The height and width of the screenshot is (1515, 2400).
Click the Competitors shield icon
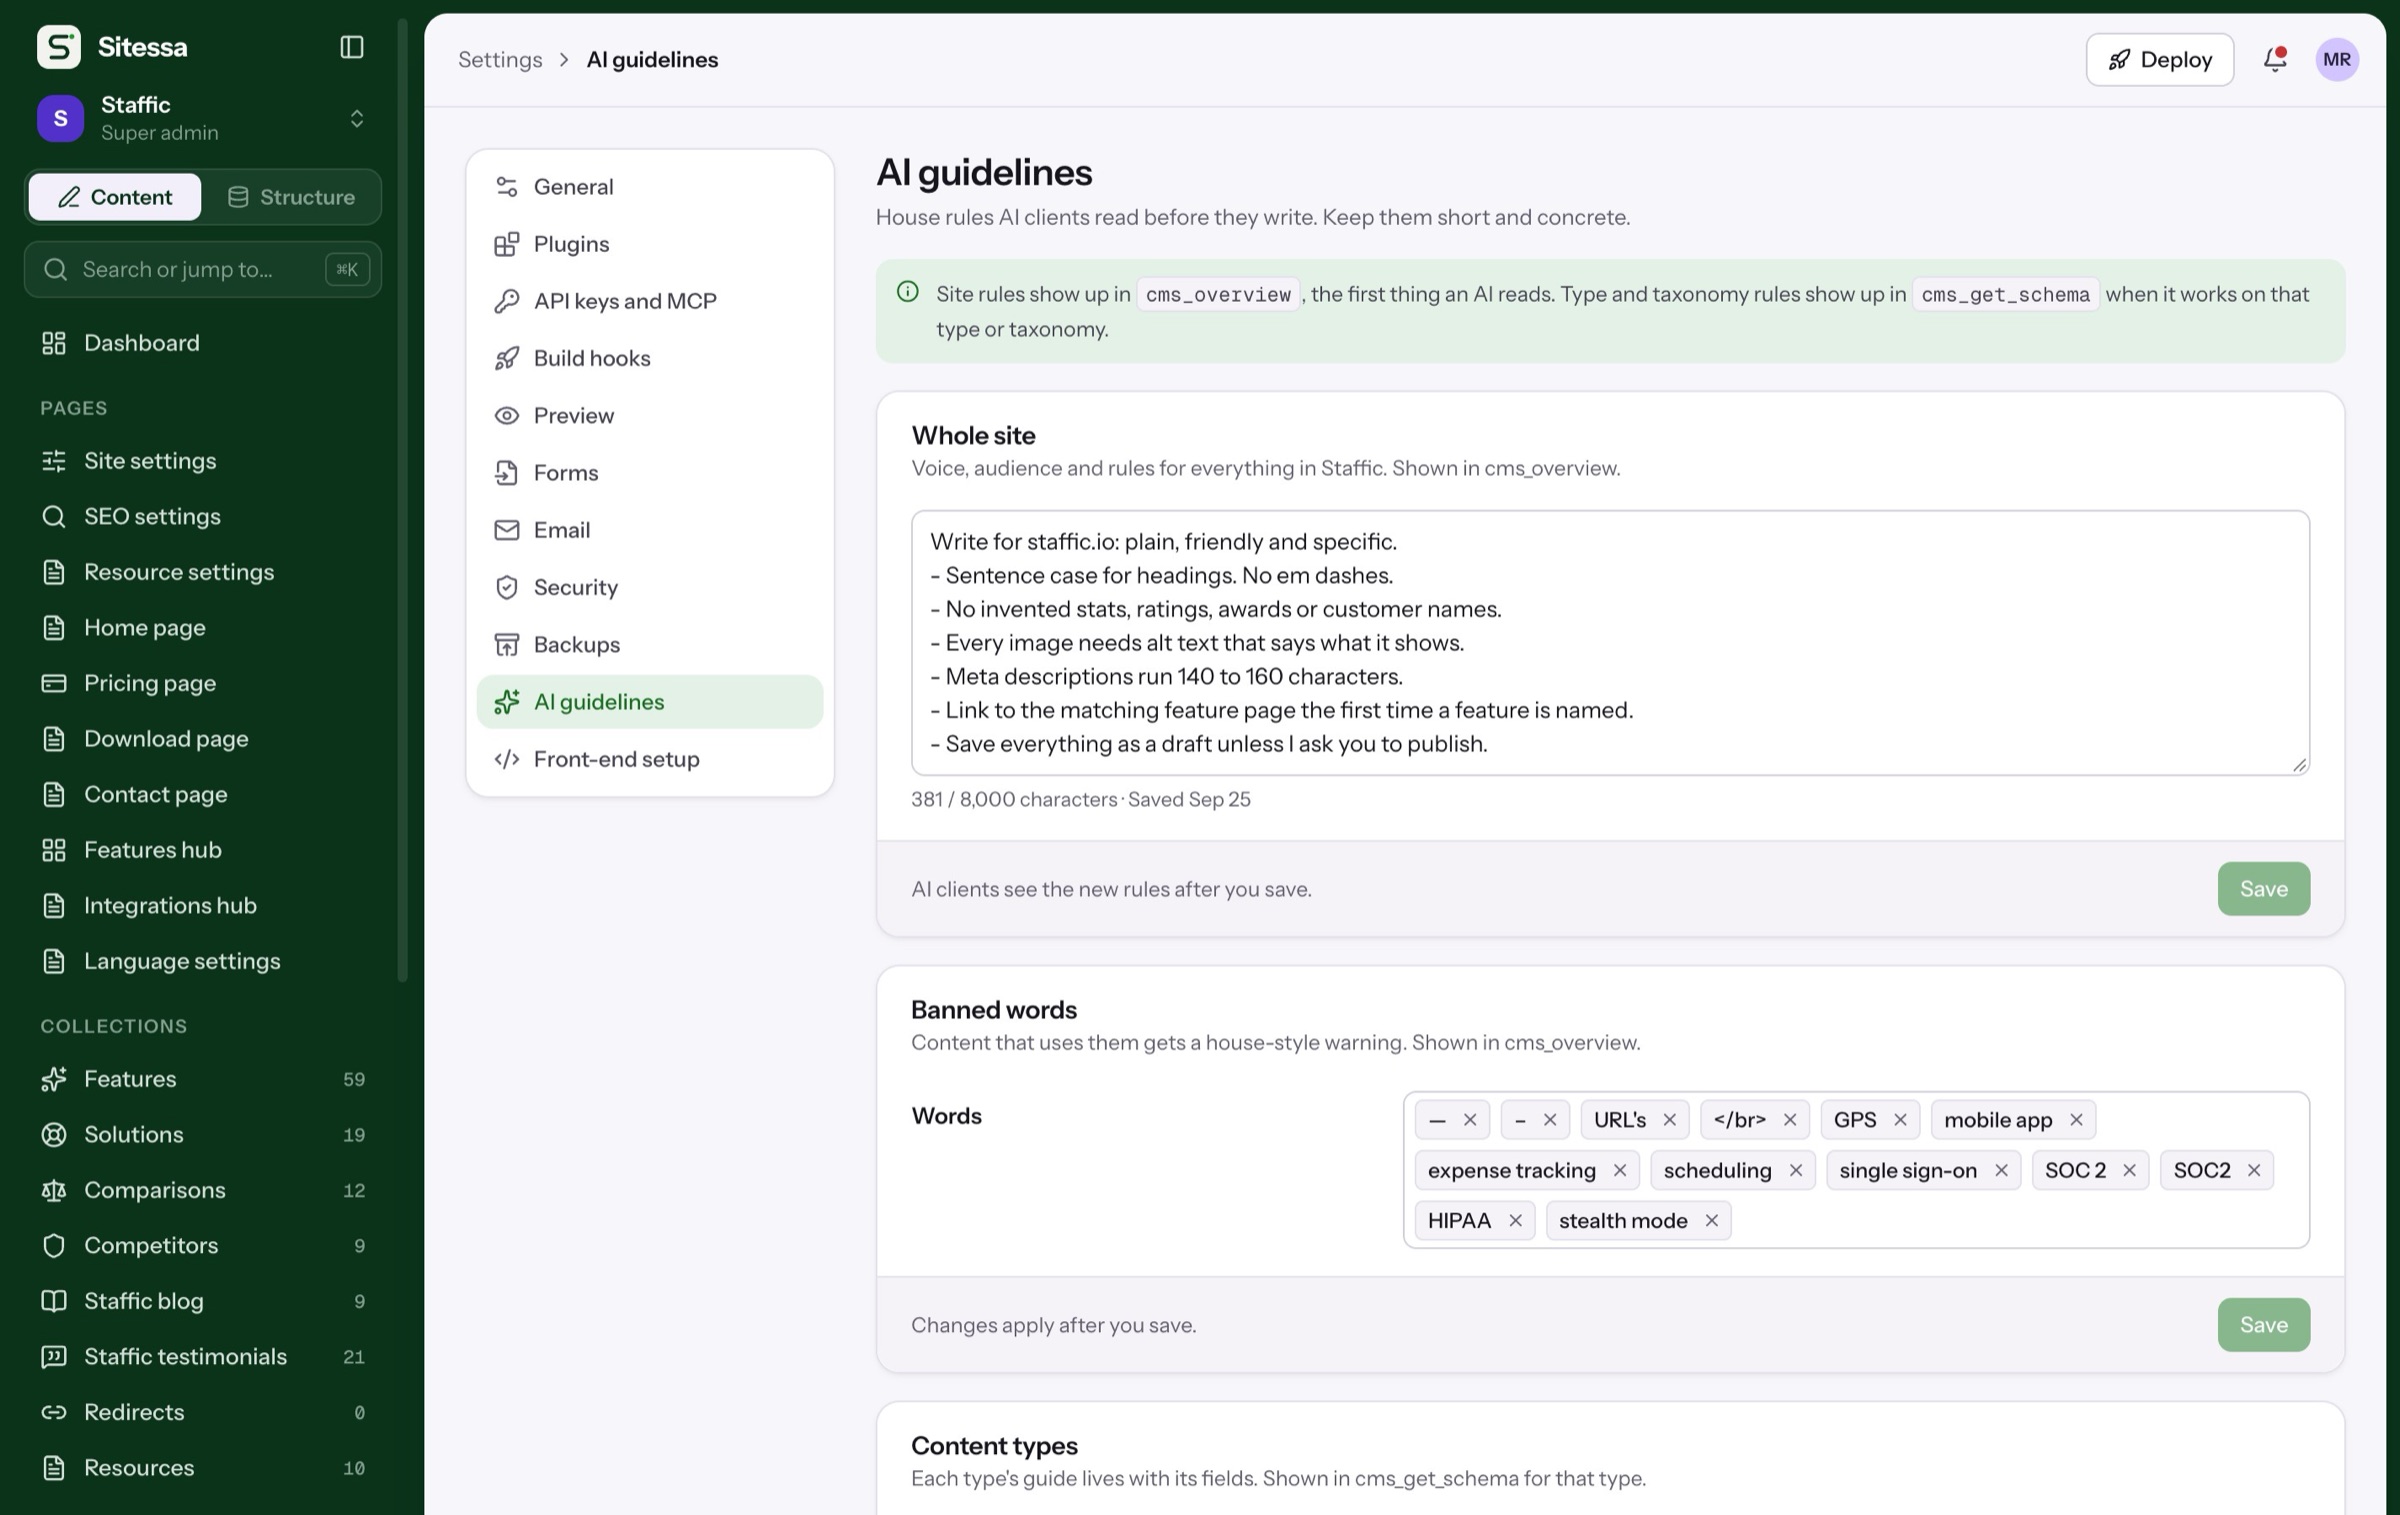click(54, 1246)
